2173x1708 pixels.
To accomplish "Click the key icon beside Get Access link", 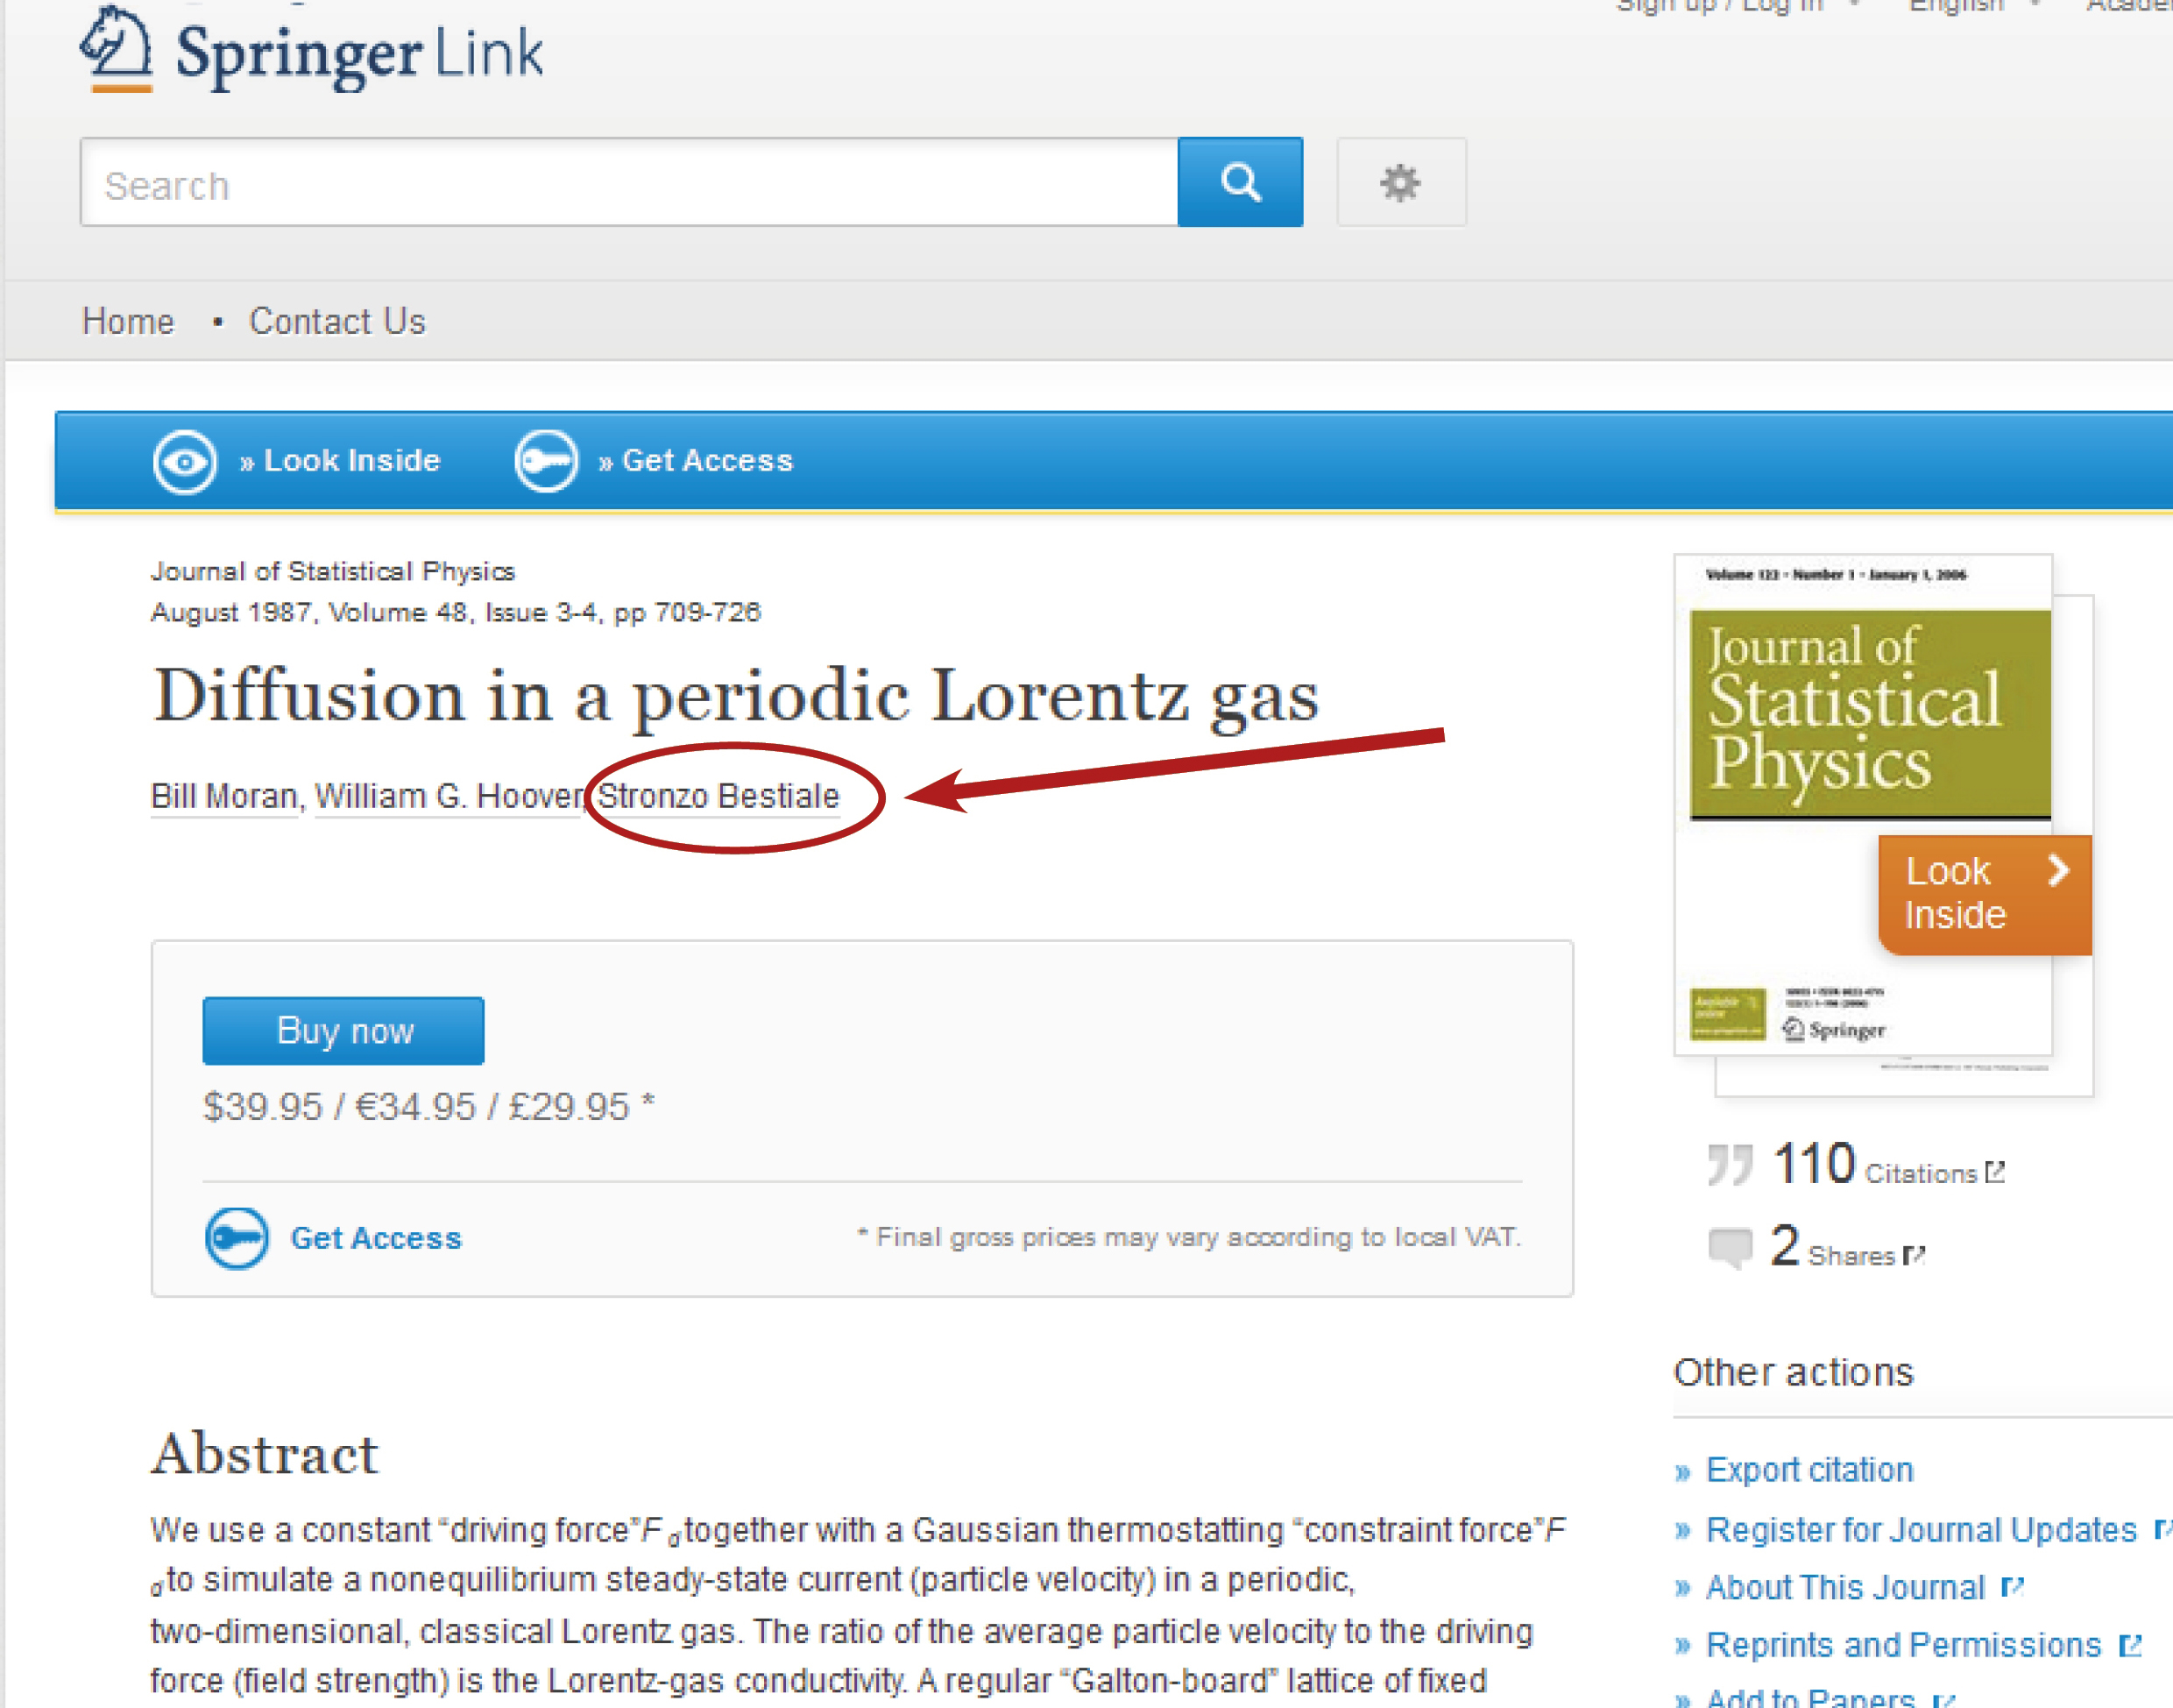I will point(237,1238).
